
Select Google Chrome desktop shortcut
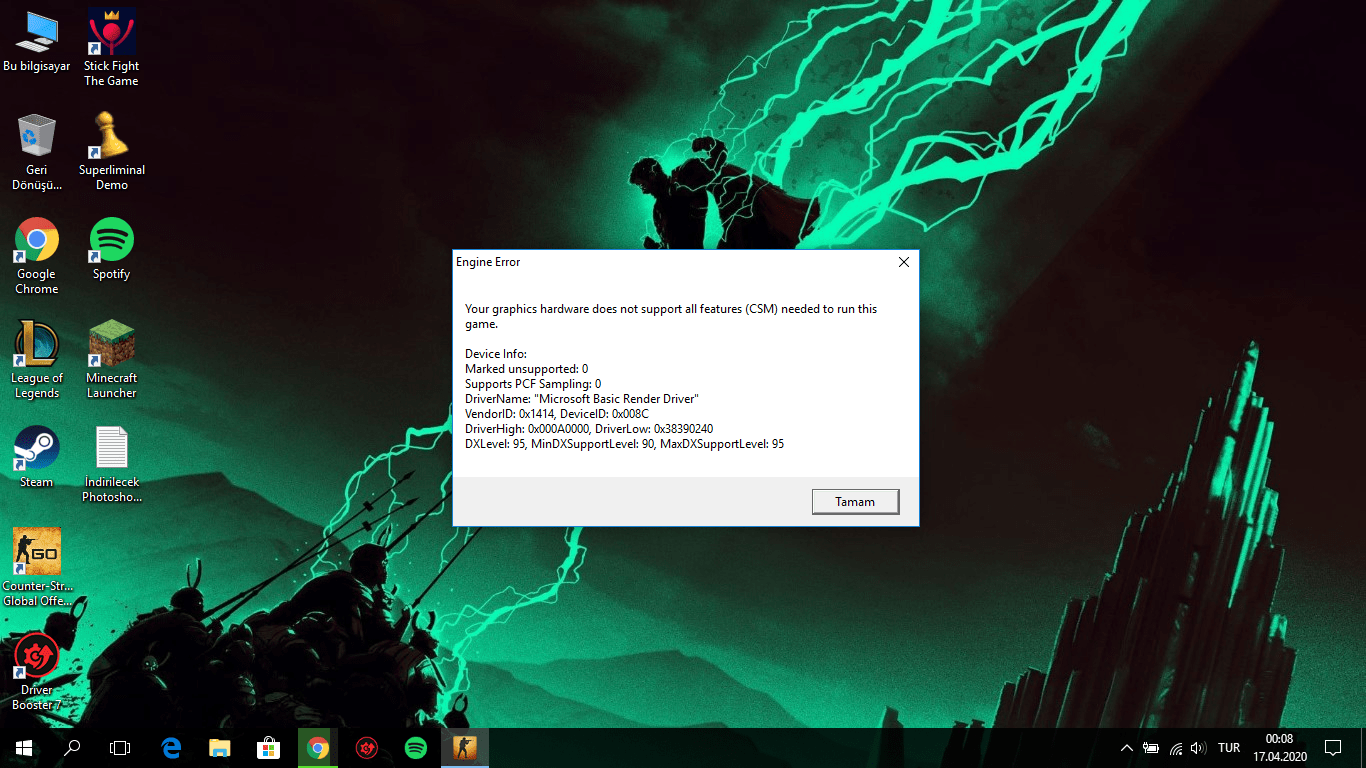[x=37, y=256]
